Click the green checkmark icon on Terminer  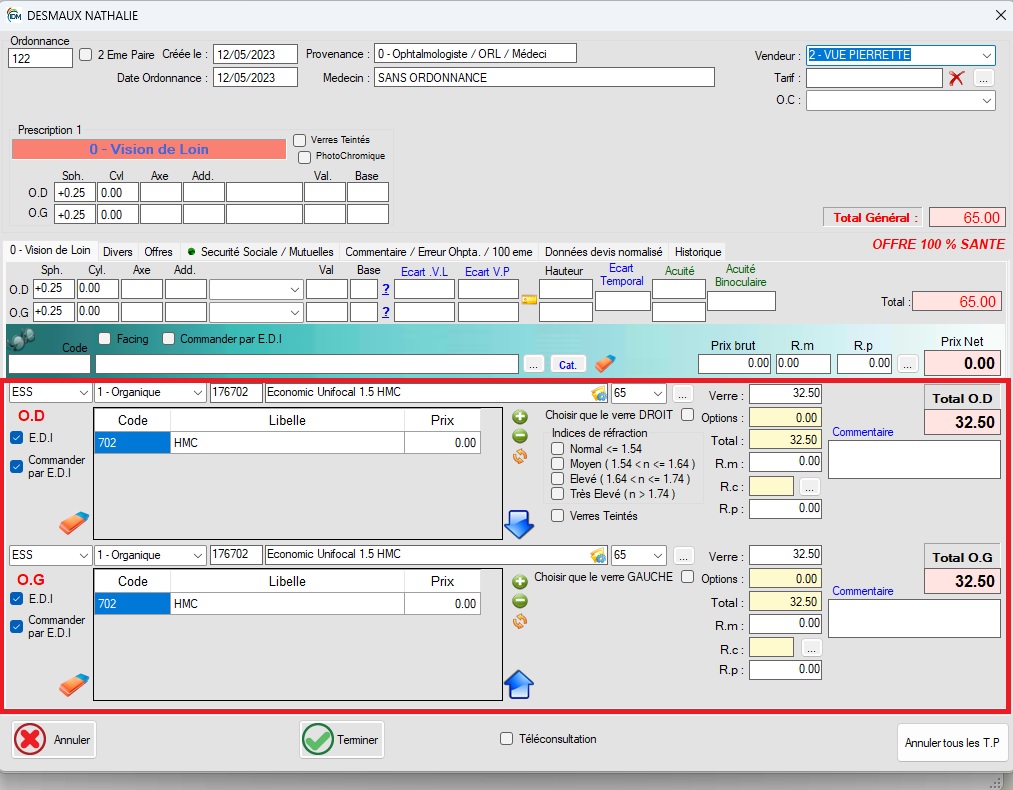click(318, 739)
